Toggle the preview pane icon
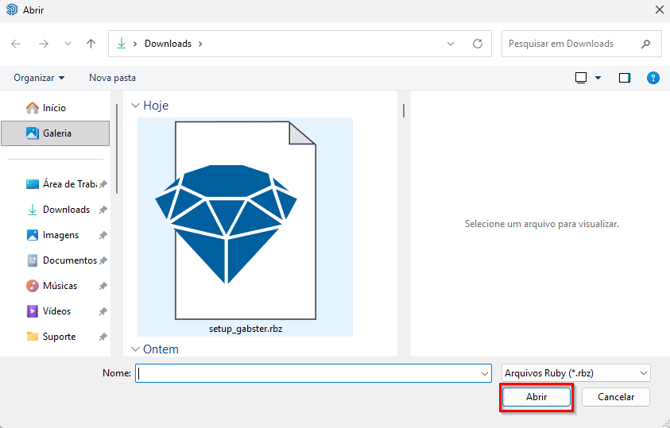This screenshot has height=428, width=670. click(625, 77)
